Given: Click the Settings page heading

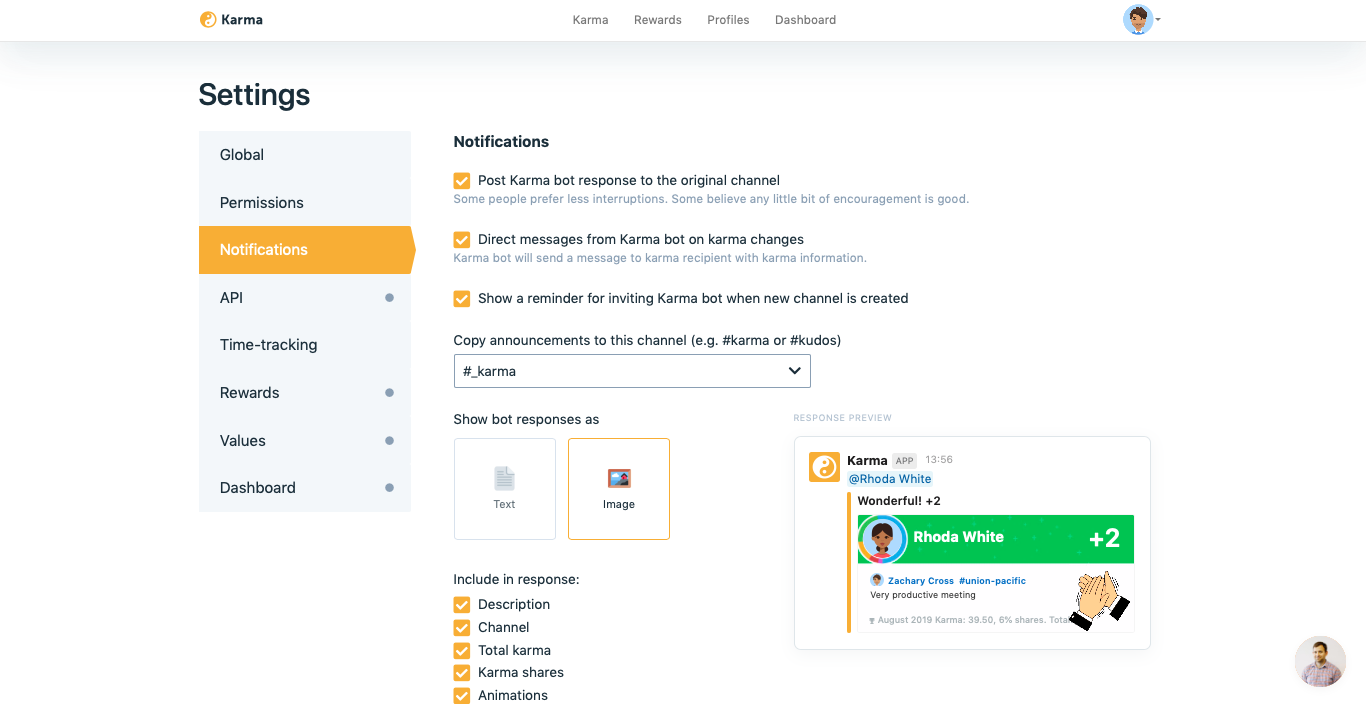Looking at the screenshot, I should click(x=254, y=95).
